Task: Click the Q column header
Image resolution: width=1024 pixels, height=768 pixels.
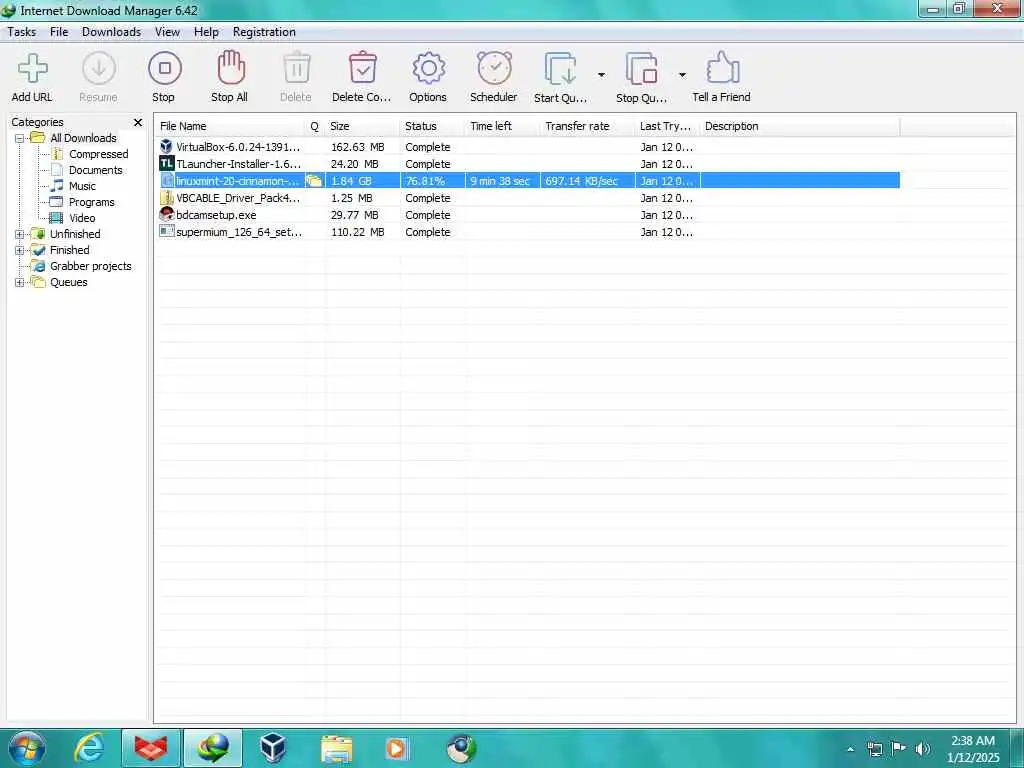Action: [x=315, y=126]
